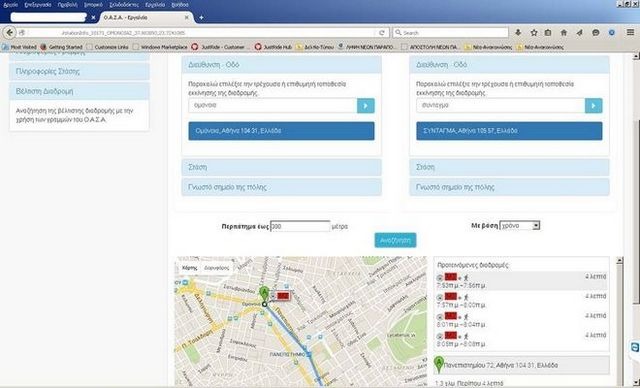Bookmark this page with the star icon

point(533,33)
